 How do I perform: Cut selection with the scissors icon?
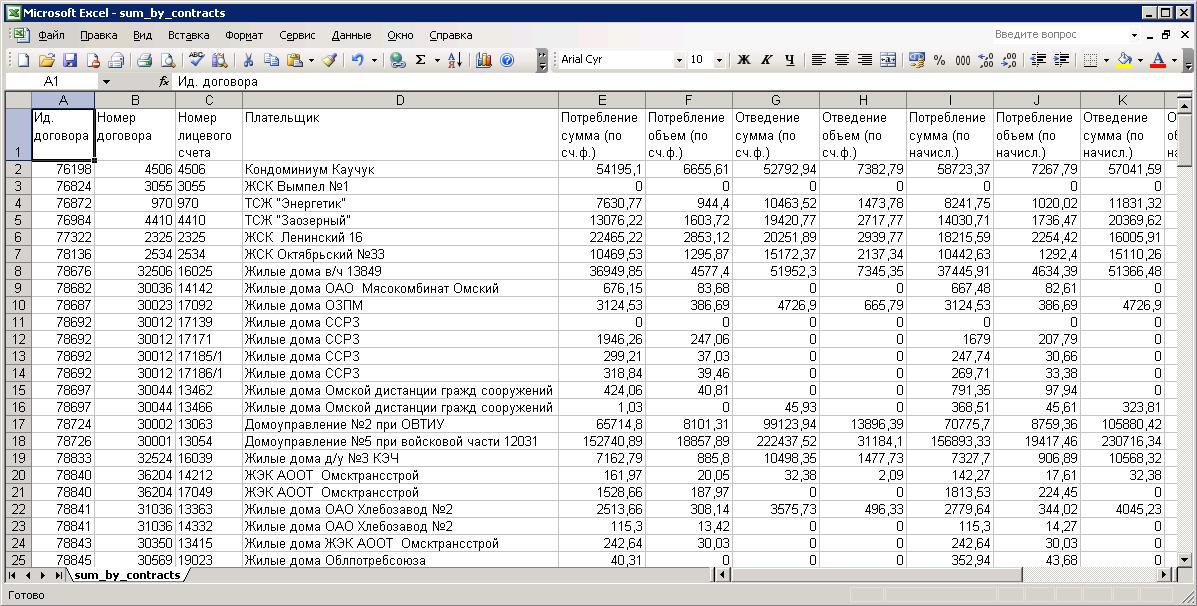(x=247, y=60)
